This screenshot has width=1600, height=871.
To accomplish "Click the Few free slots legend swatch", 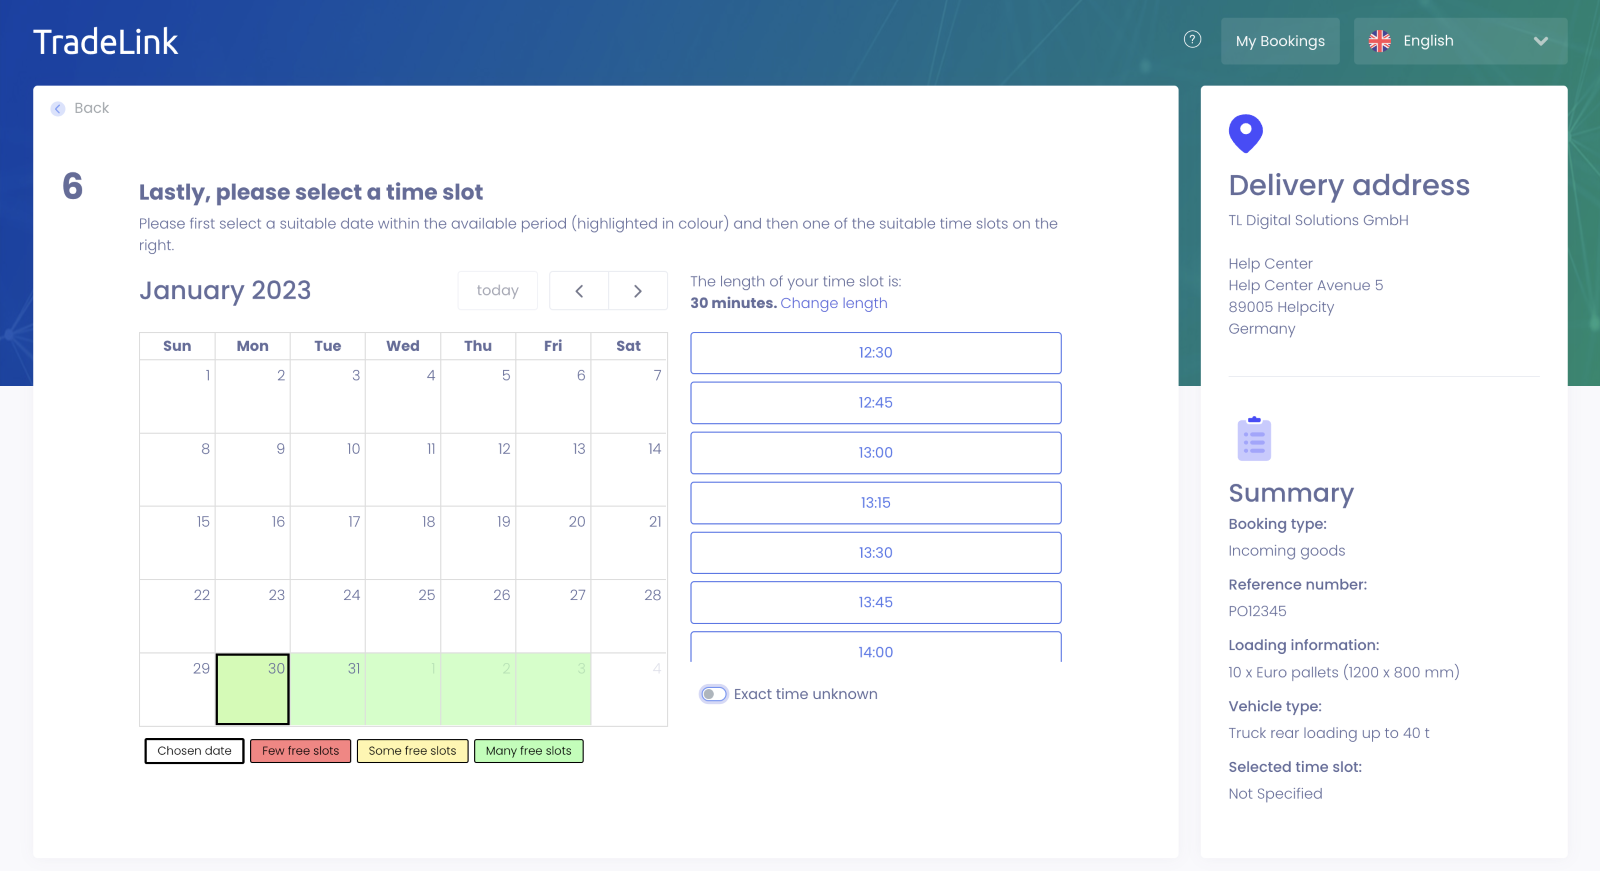I will pyautogui.click(x=300, y=751).
